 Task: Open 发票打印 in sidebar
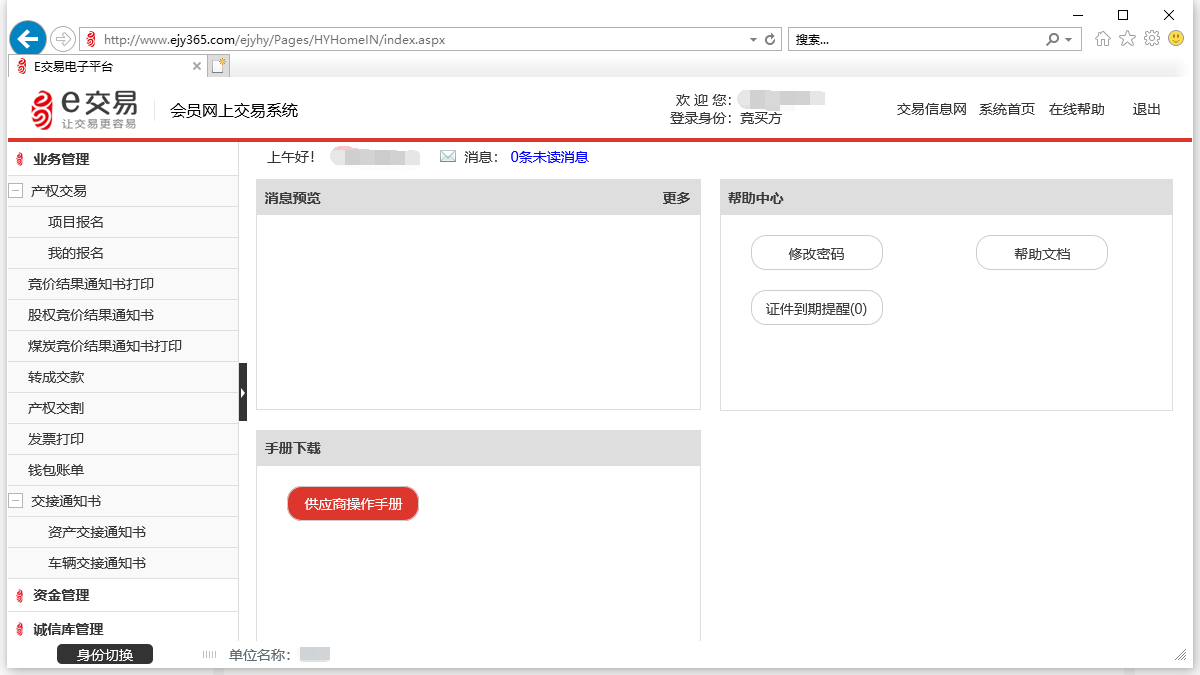click(56, 439)
